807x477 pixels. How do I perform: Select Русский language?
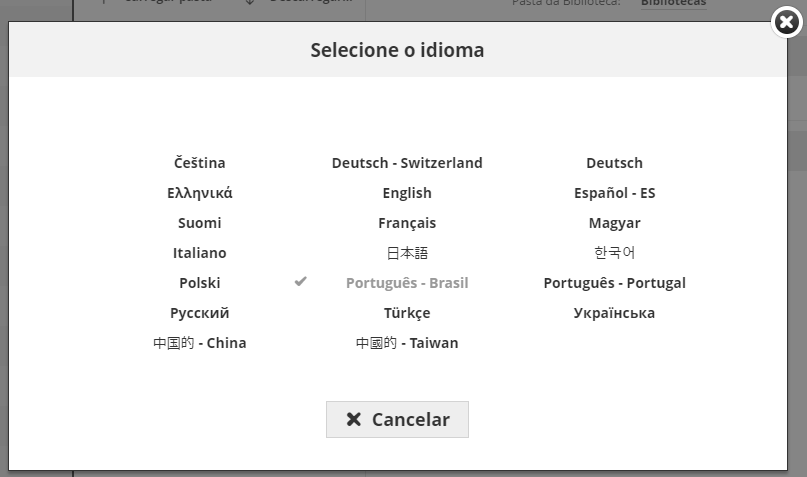(200, 313)
